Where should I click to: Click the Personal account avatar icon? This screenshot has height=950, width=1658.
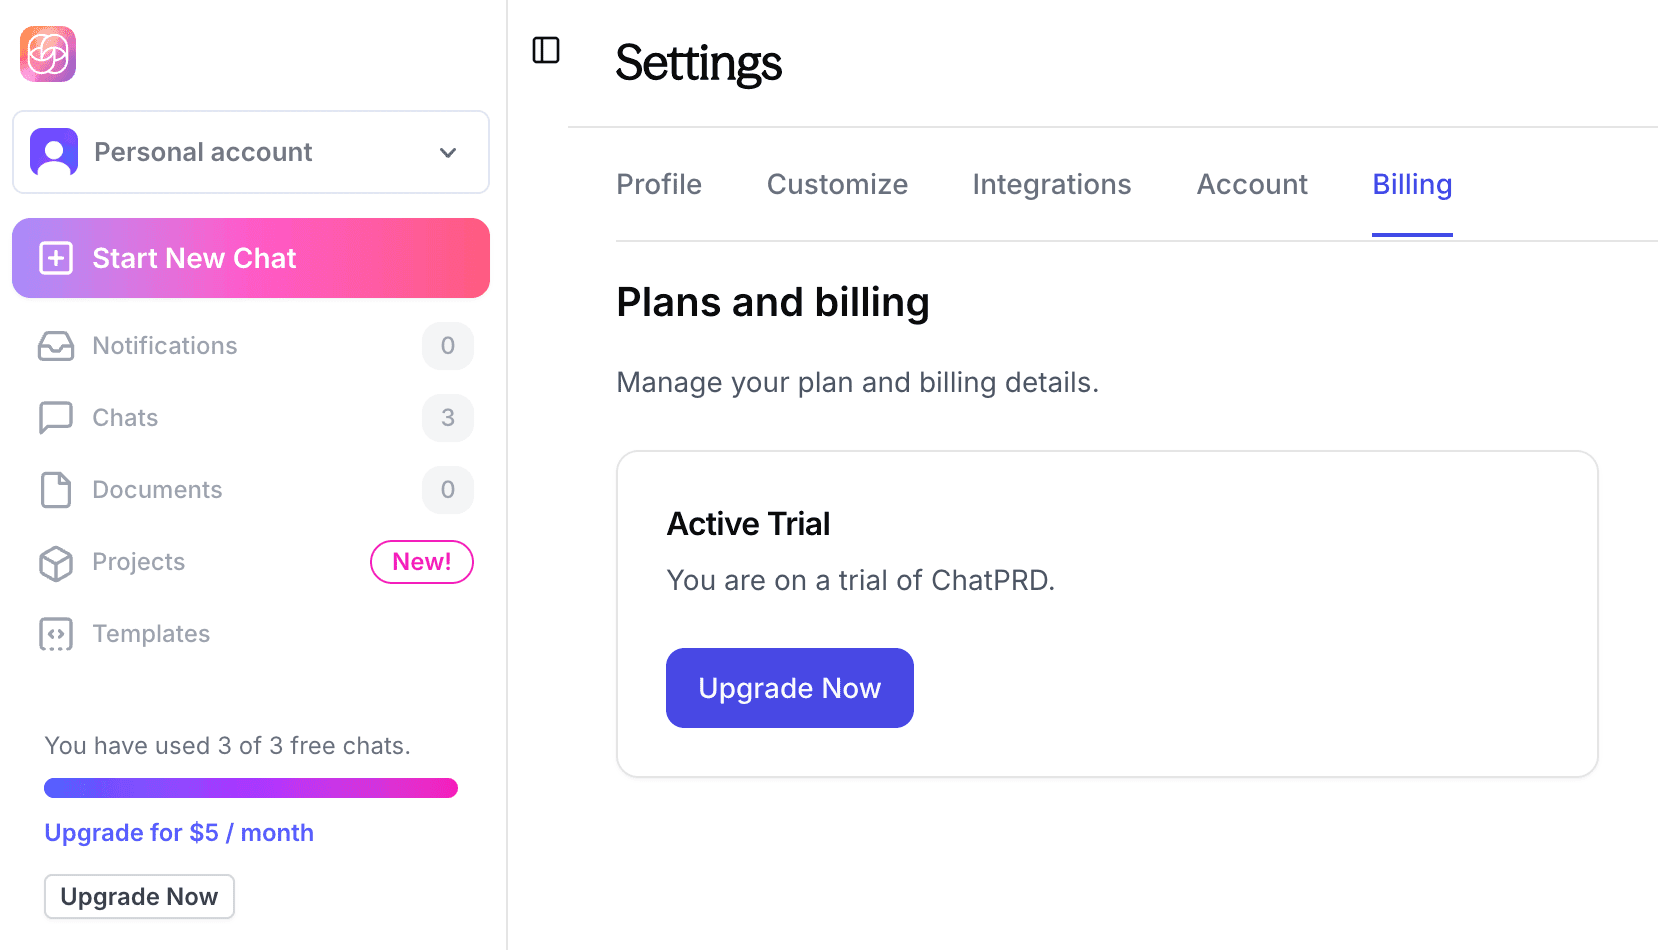pos(54,151)
